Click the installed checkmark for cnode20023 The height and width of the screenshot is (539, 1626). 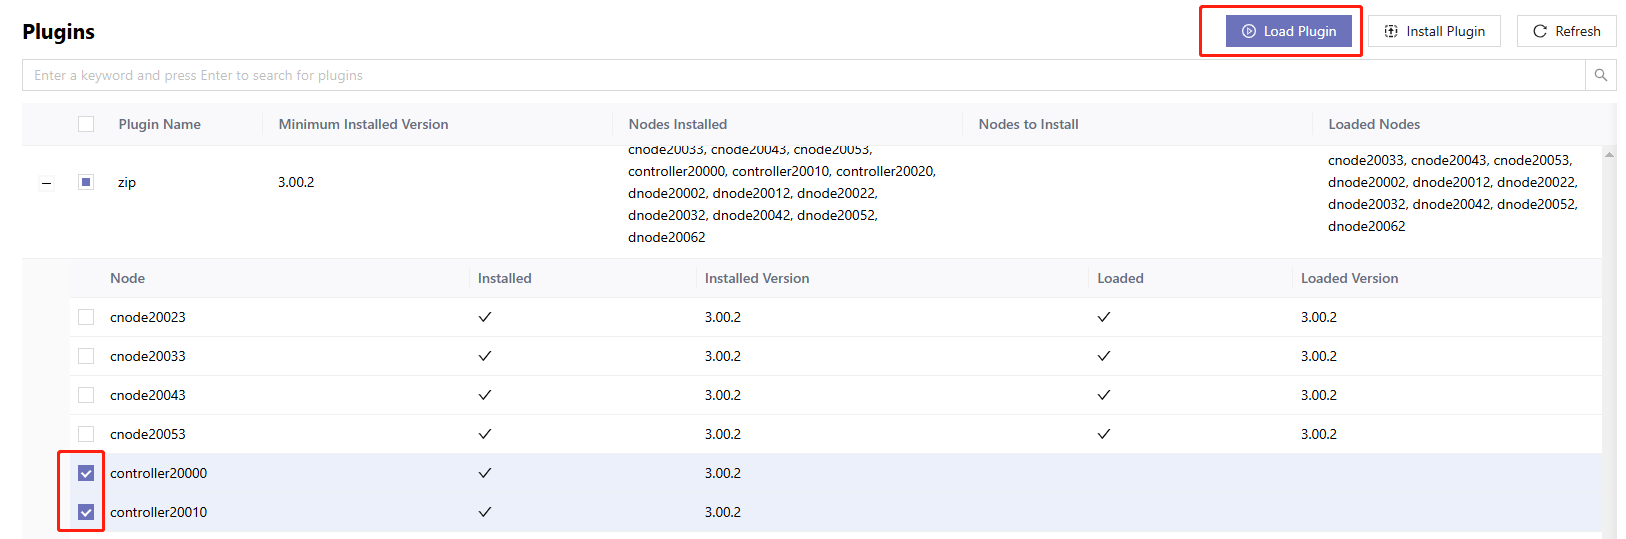click(x=485, y=317)
